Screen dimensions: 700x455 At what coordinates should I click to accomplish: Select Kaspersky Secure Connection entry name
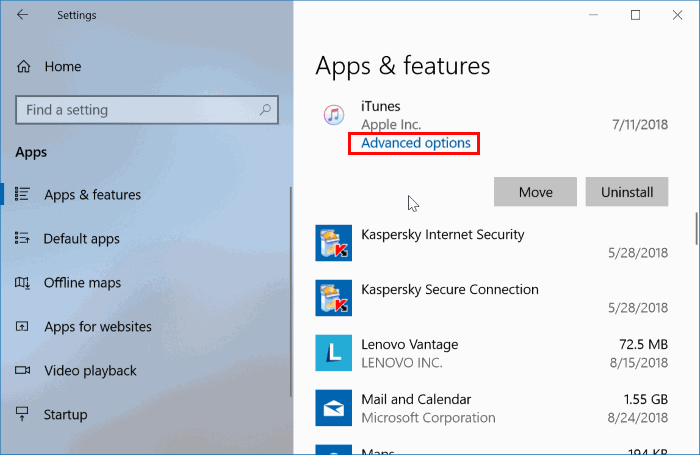[450, 289]
